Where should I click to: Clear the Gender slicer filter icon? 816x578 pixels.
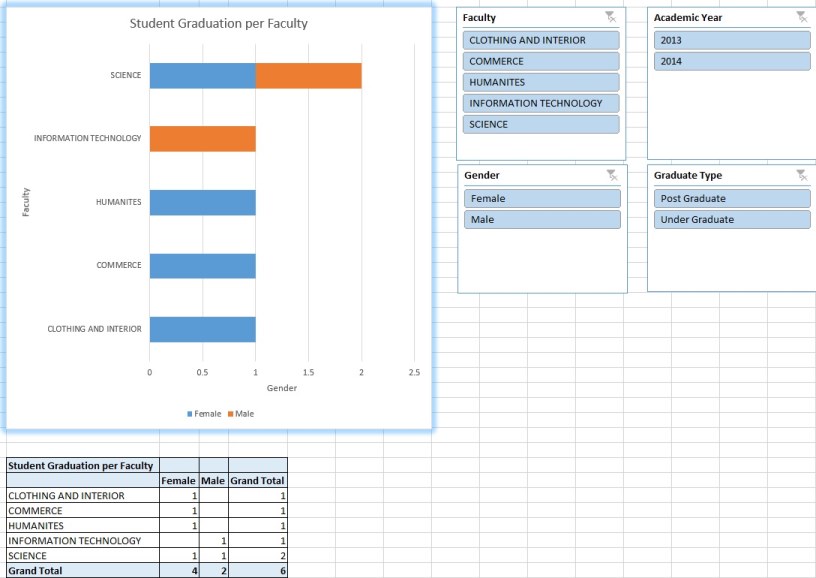[610, 174]
